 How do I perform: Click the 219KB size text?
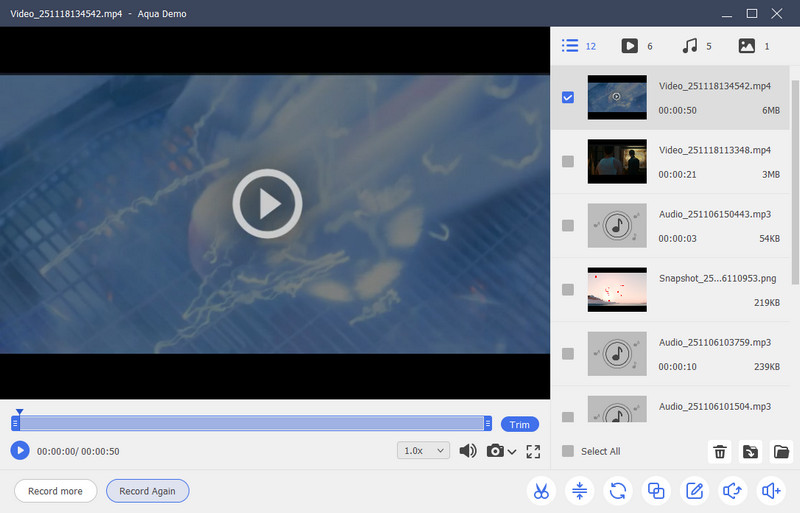click(767, 303)
